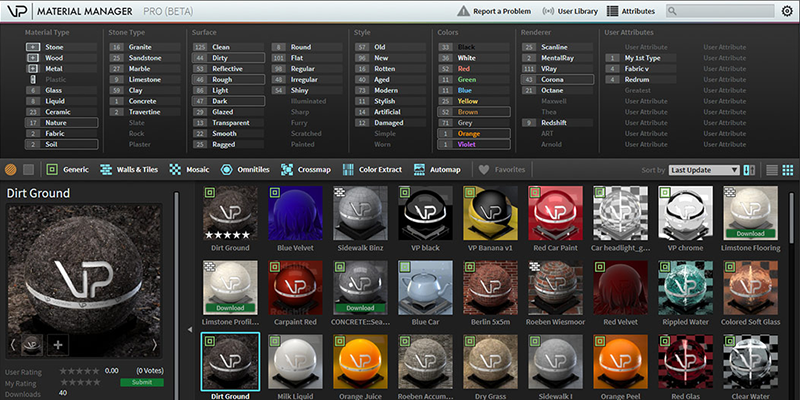Screen dimensions: 800x400
Task: Filter by Shiny surface
Action: 307,90
